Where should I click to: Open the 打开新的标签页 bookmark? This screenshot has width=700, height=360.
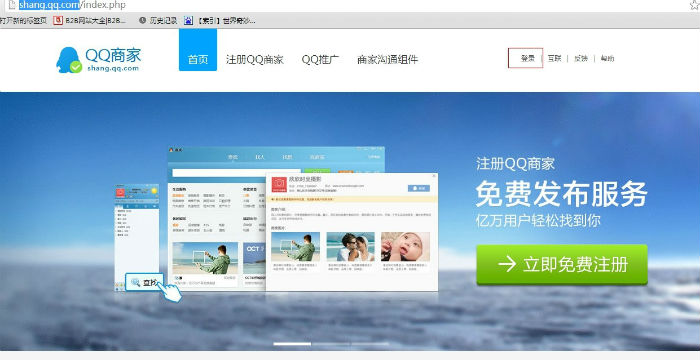coord(23,21)
